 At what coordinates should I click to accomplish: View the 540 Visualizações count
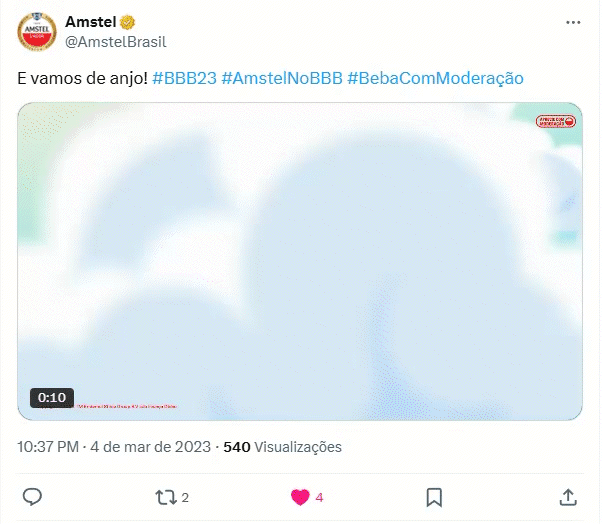[x=283, y=447]
